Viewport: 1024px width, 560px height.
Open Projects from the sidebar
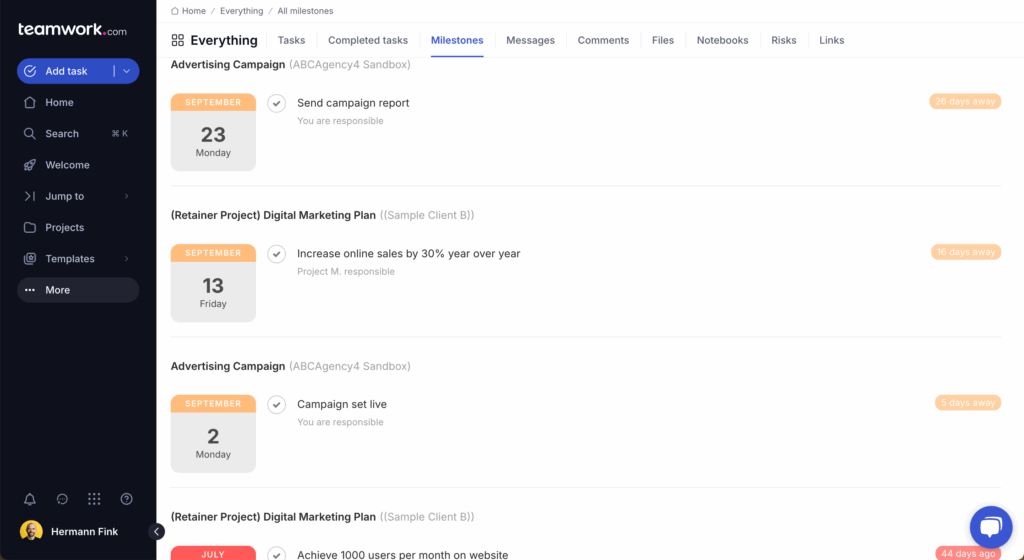coord(78,228)
